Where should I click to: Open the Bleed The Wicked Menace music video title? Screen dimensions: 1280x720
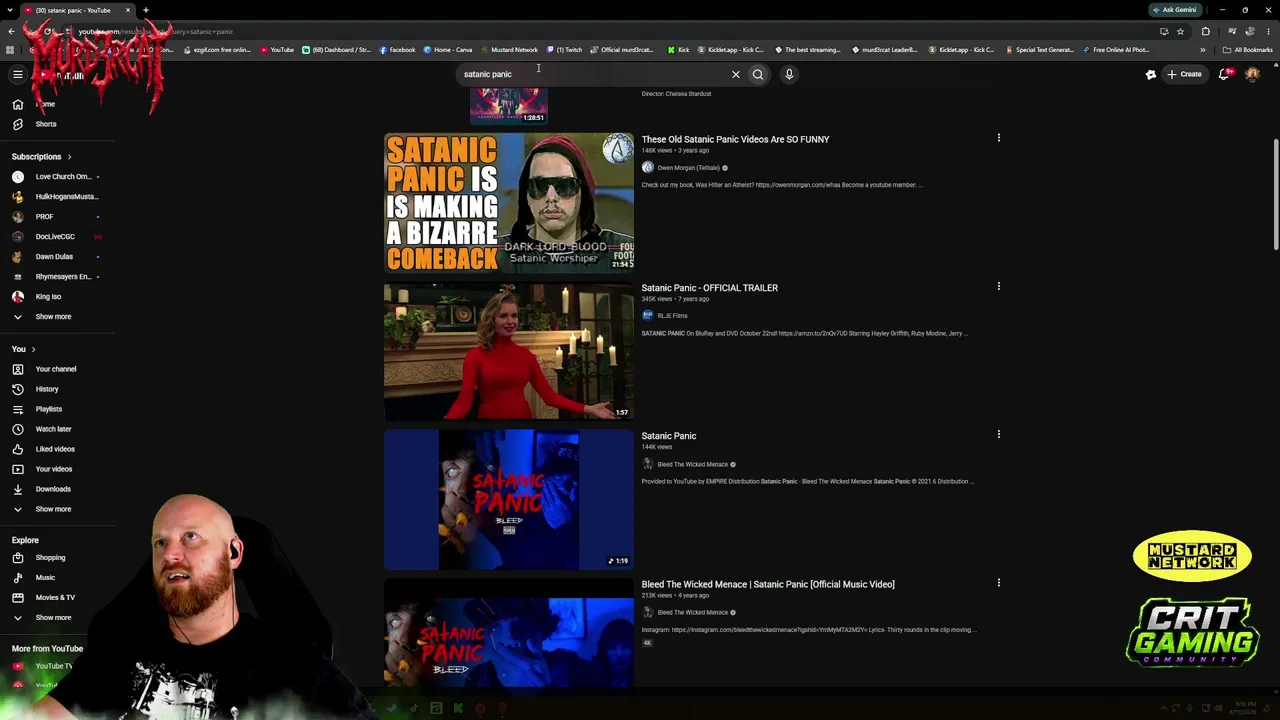[768, 584]
